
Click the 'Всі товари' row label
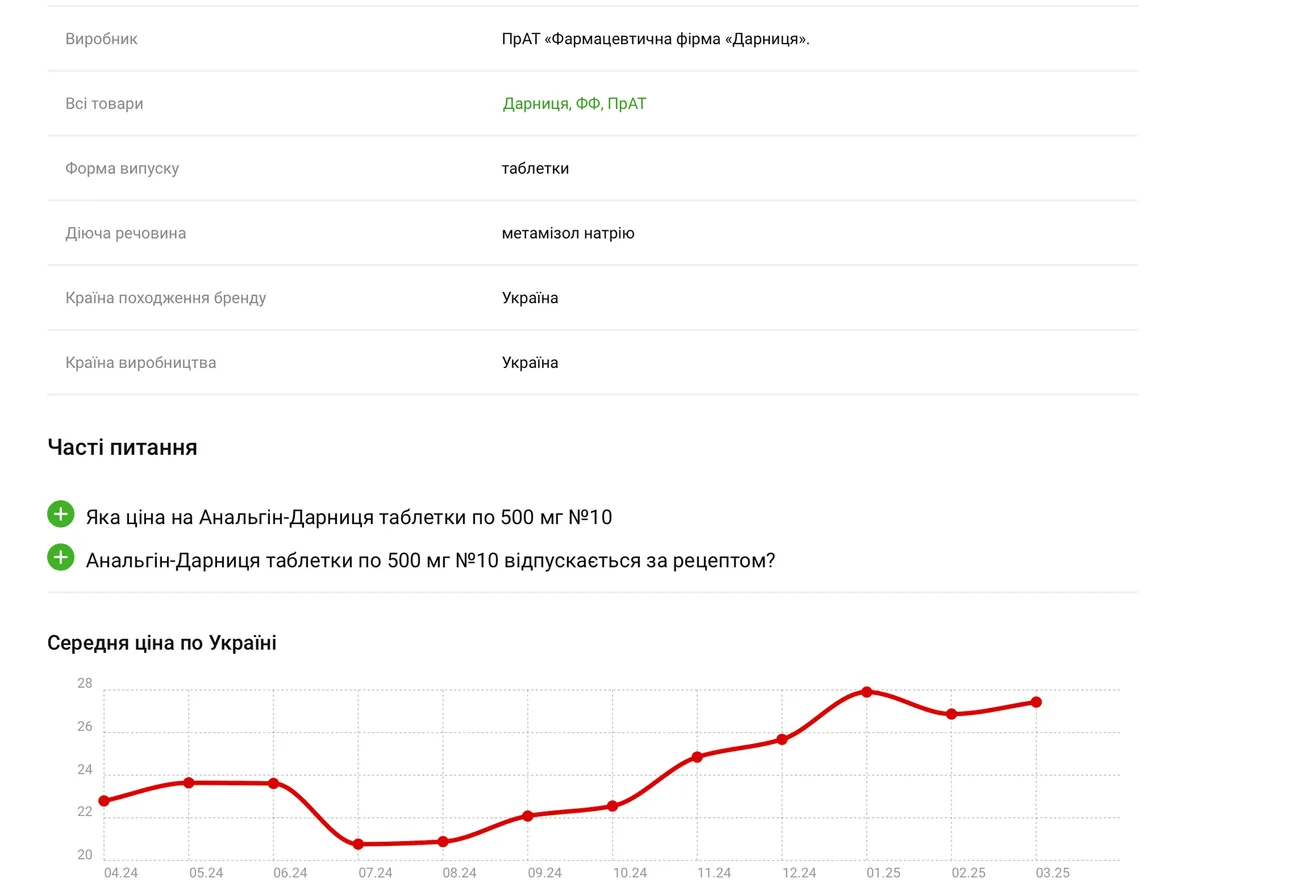pos(104,104)
